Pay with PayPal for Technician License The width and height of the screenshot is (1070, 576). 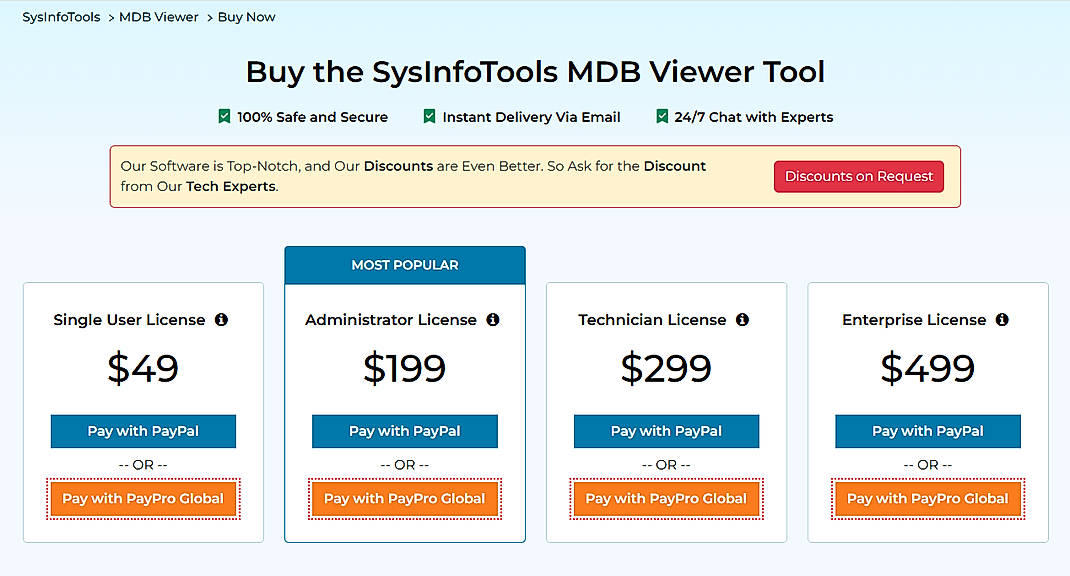[666, 431]
